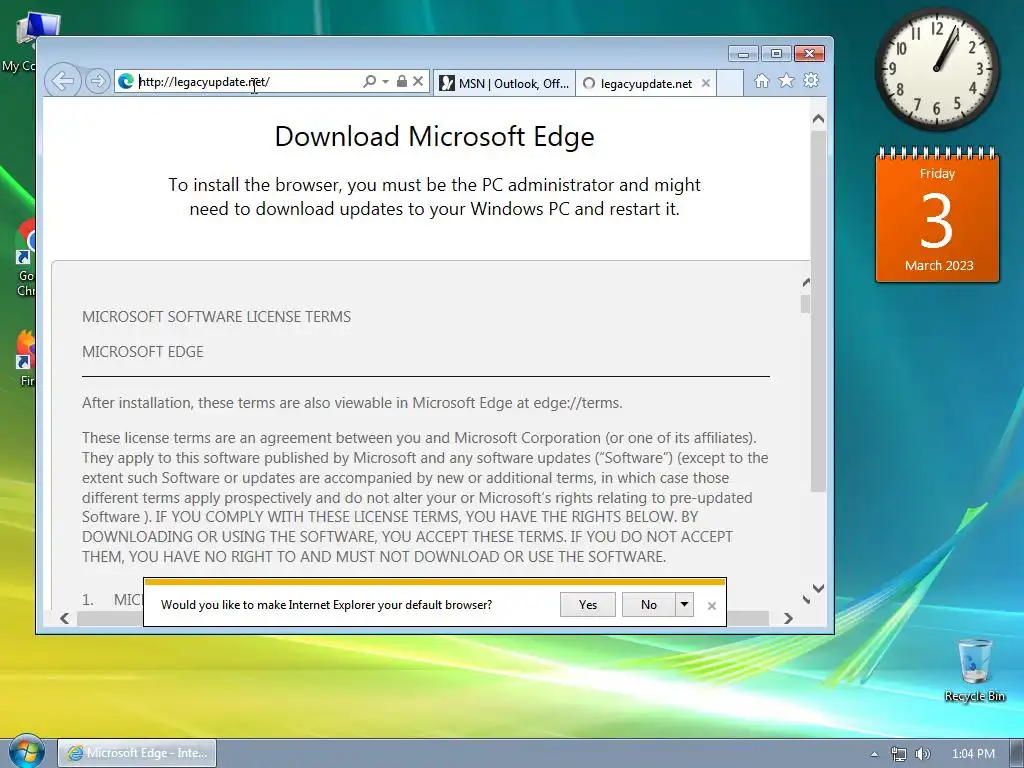Click the Edge logo in address bar

click(x=126, y=81)
